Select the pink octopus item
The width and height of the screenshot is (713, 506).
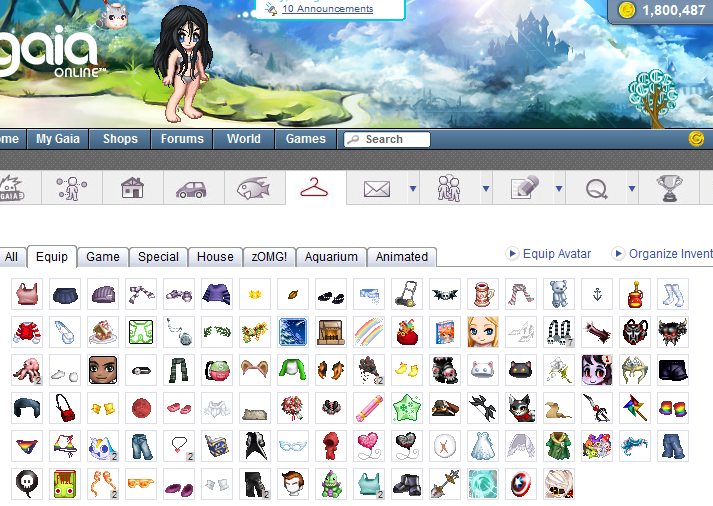pos(27,370)
